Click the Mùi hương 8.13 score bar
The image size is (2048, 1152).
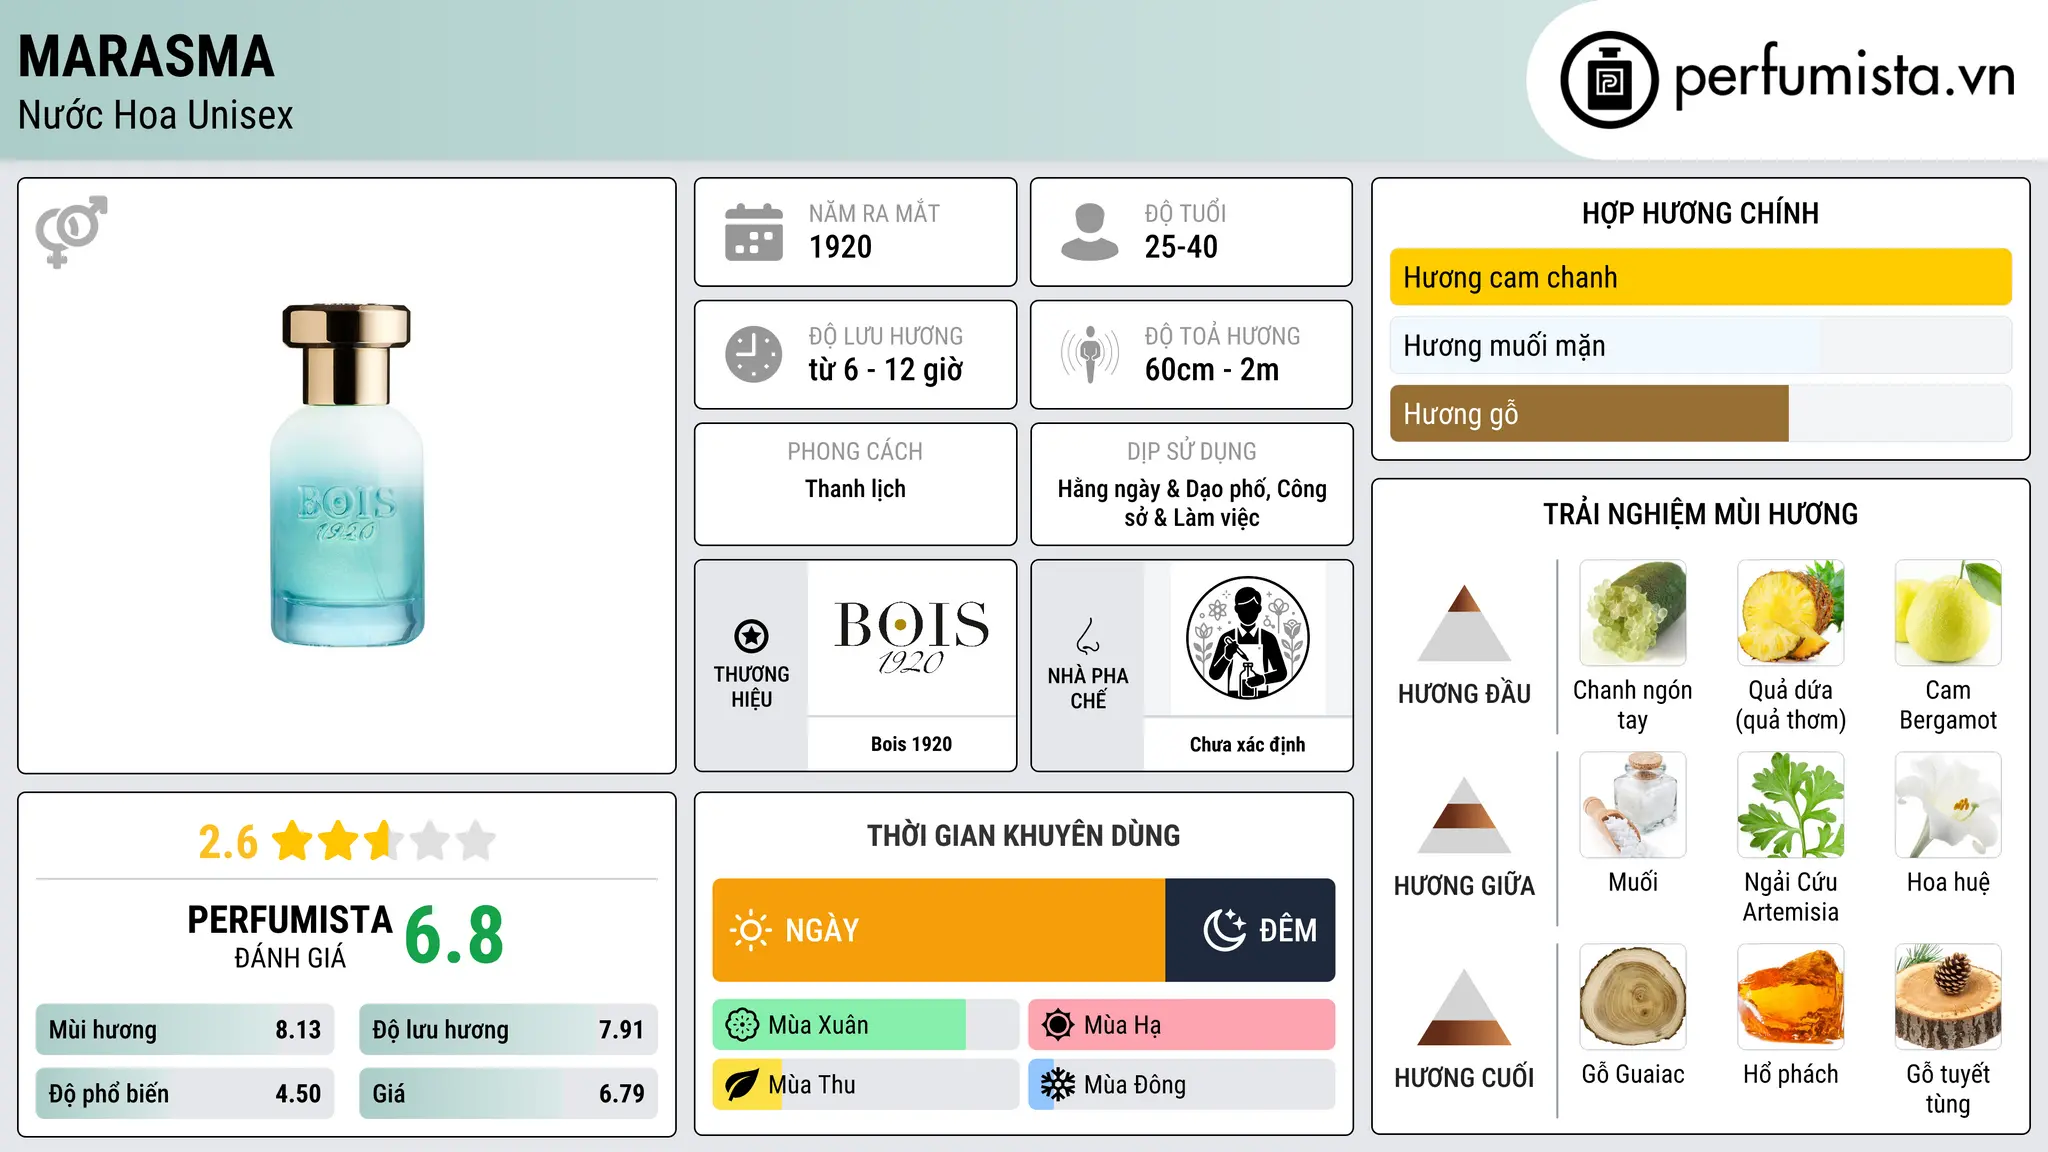point(184,1030)
